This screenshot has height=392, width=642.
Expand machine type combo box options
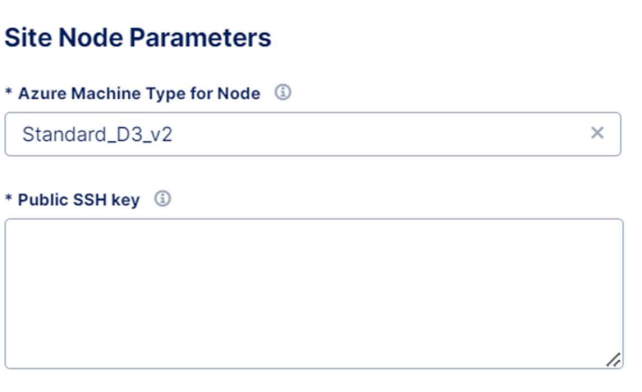point(313,134)
